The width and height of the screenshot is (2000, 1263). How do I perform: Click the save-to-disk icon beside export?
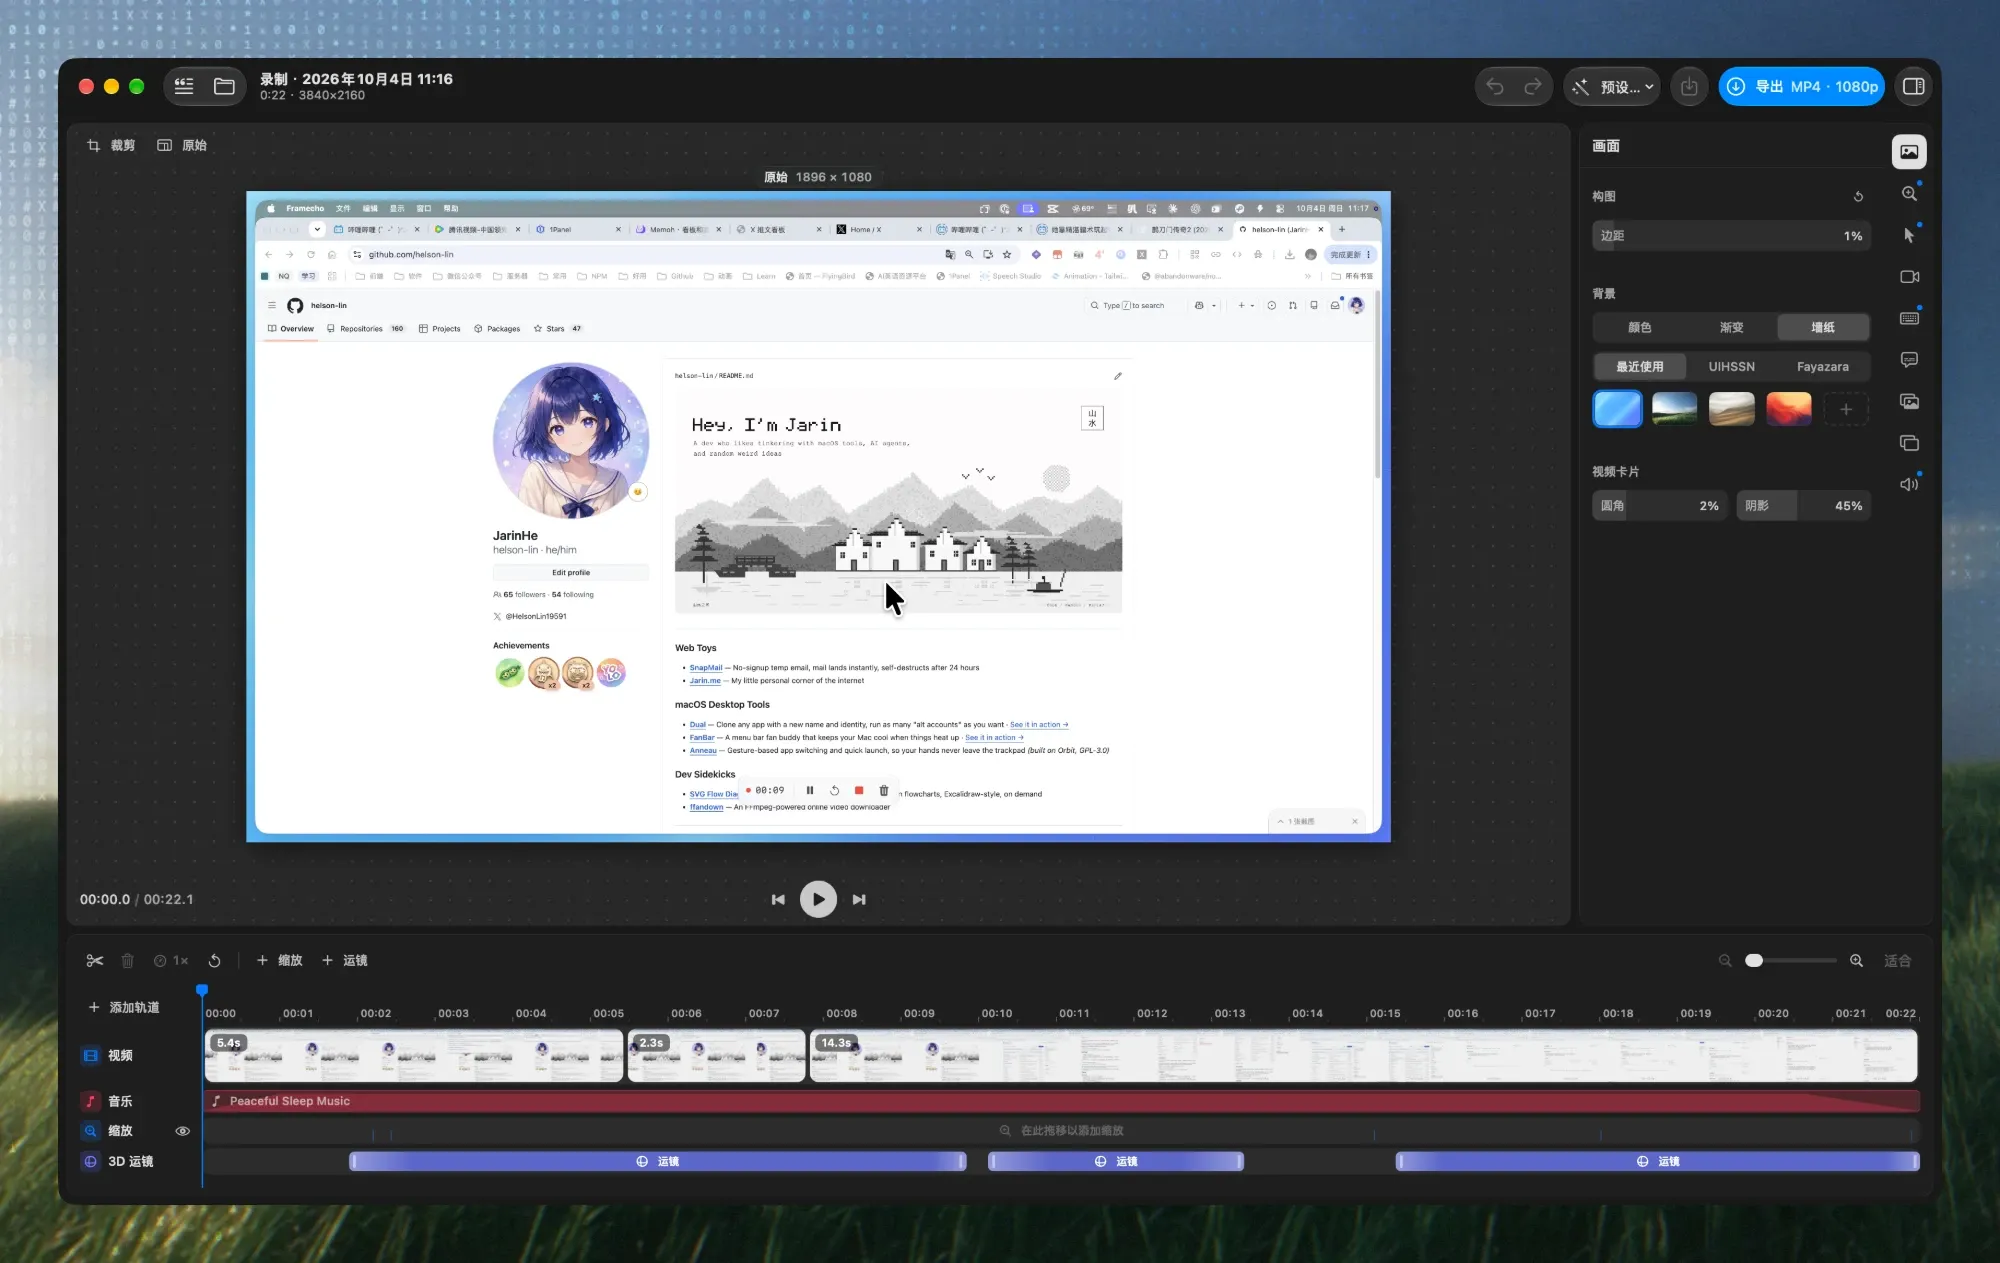coord(1689,87)
